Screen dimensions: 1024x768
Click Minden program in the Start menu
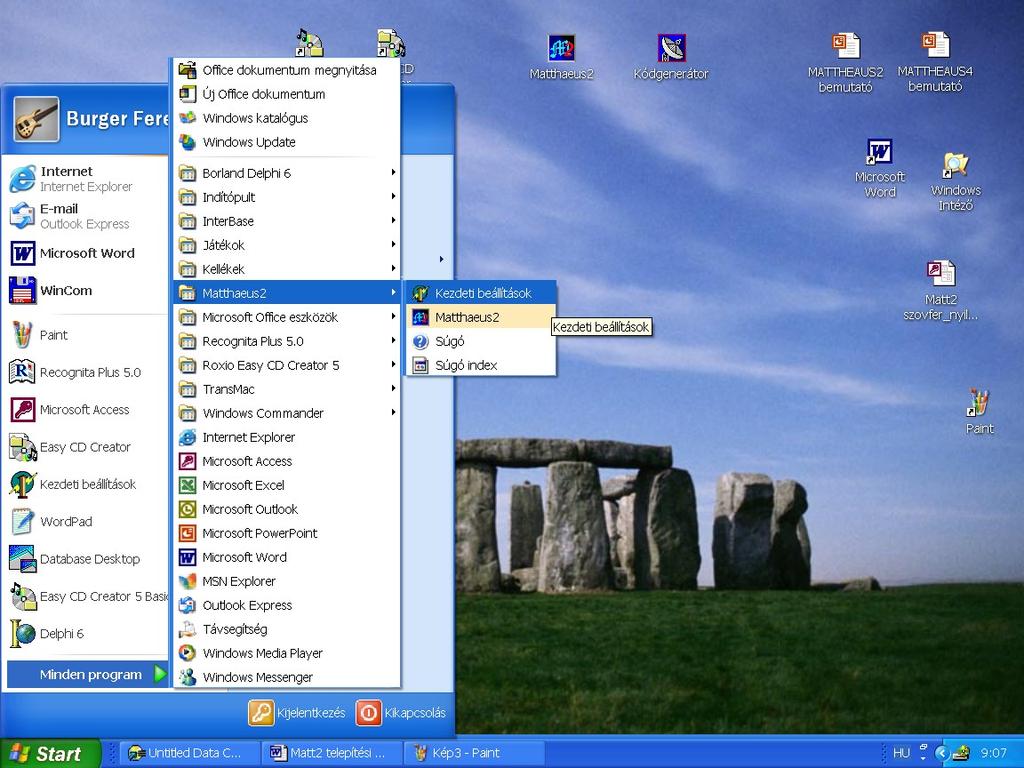click(88, 675)
